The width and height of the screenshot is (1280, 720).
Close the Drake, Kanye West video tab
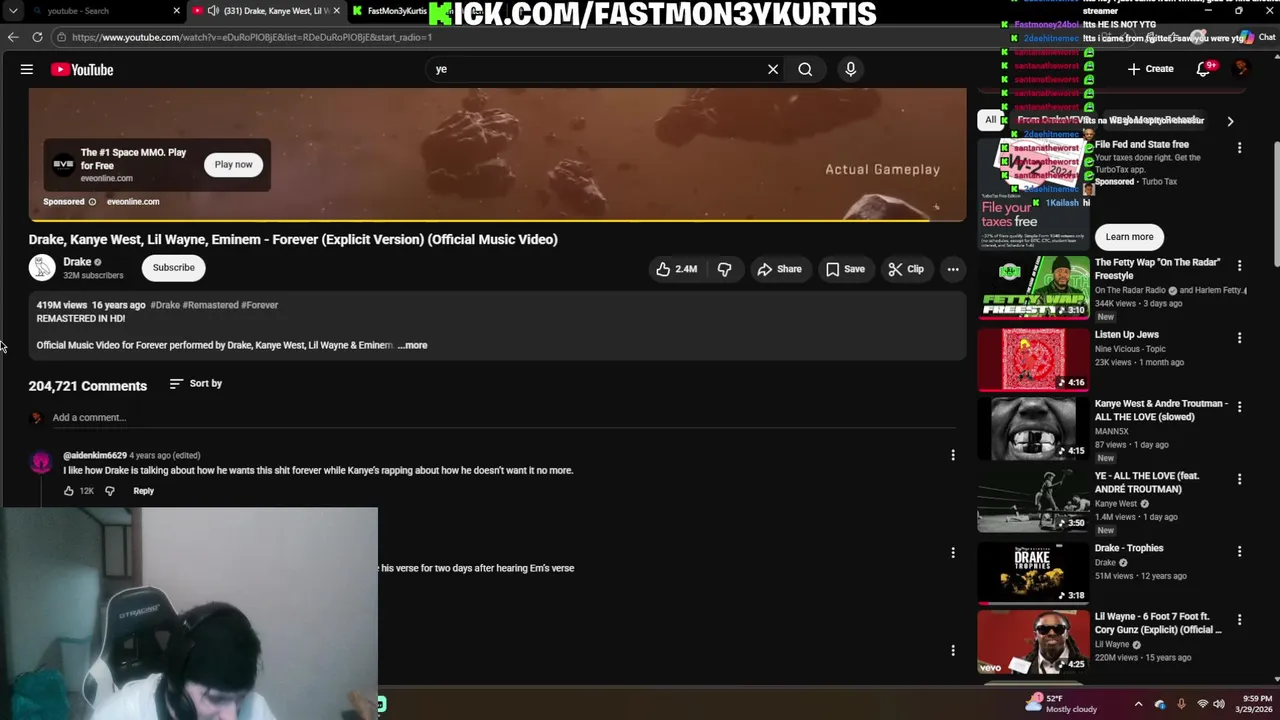[337, 11]
